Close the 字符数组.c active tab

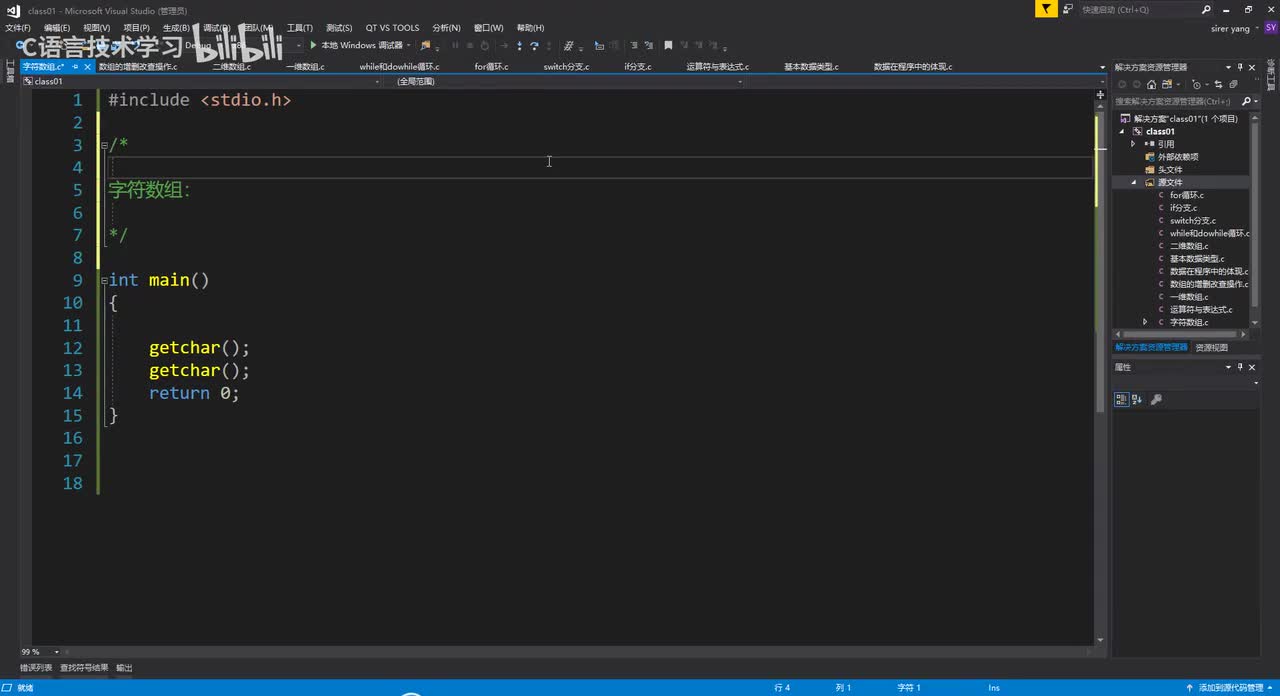[x=88, y=67]
